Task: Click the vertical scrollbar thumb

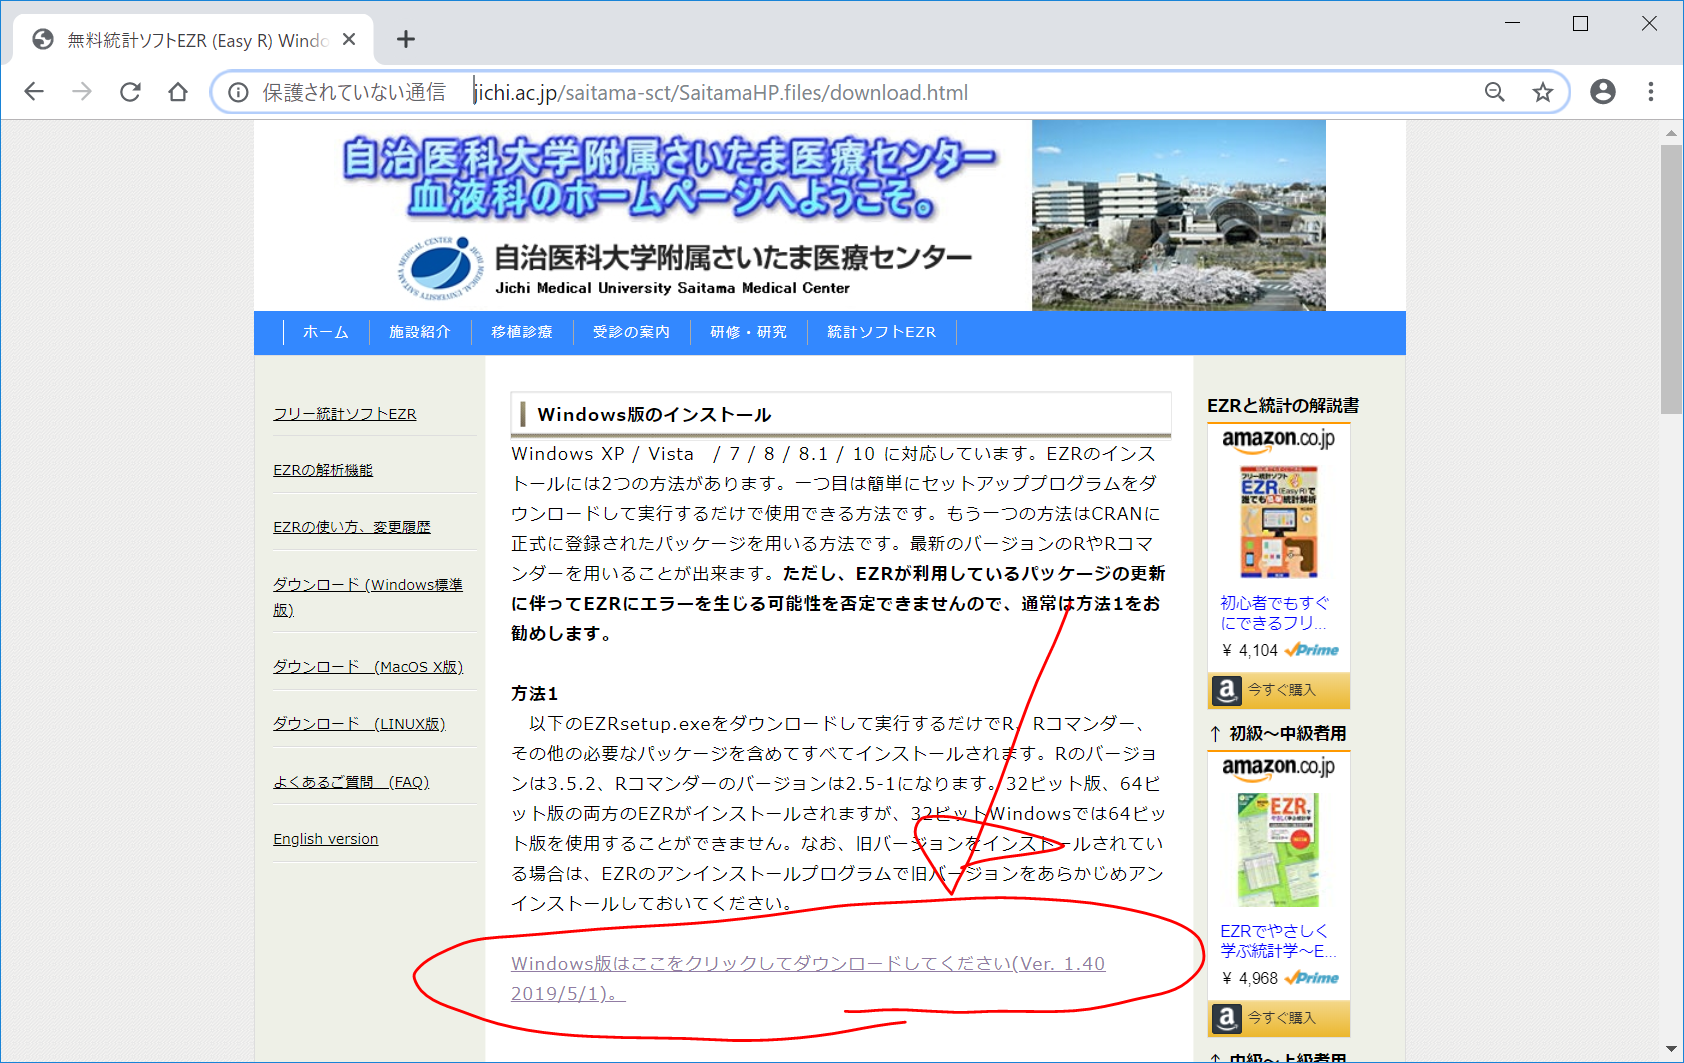Action: (1671, 279)
